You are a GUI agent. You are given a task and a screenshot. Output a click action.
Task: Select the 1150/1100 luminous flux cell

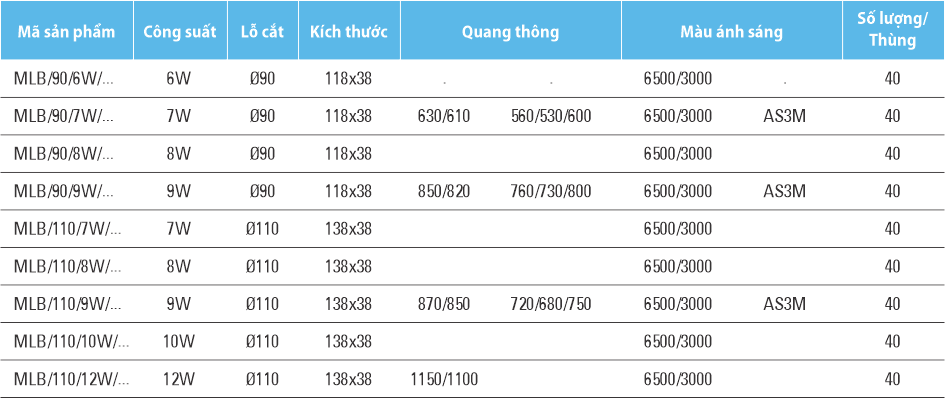pos(444,379)
